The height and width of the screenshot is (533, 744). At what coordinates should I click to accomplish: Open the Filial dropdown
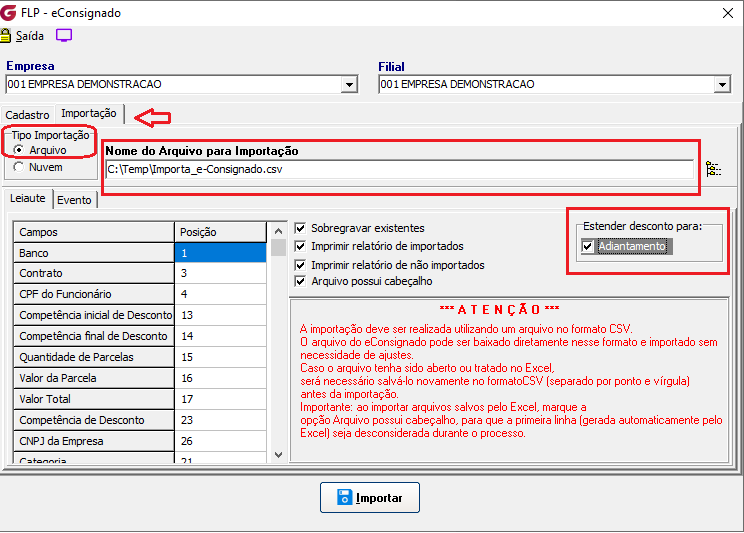[x=722, y=85]
